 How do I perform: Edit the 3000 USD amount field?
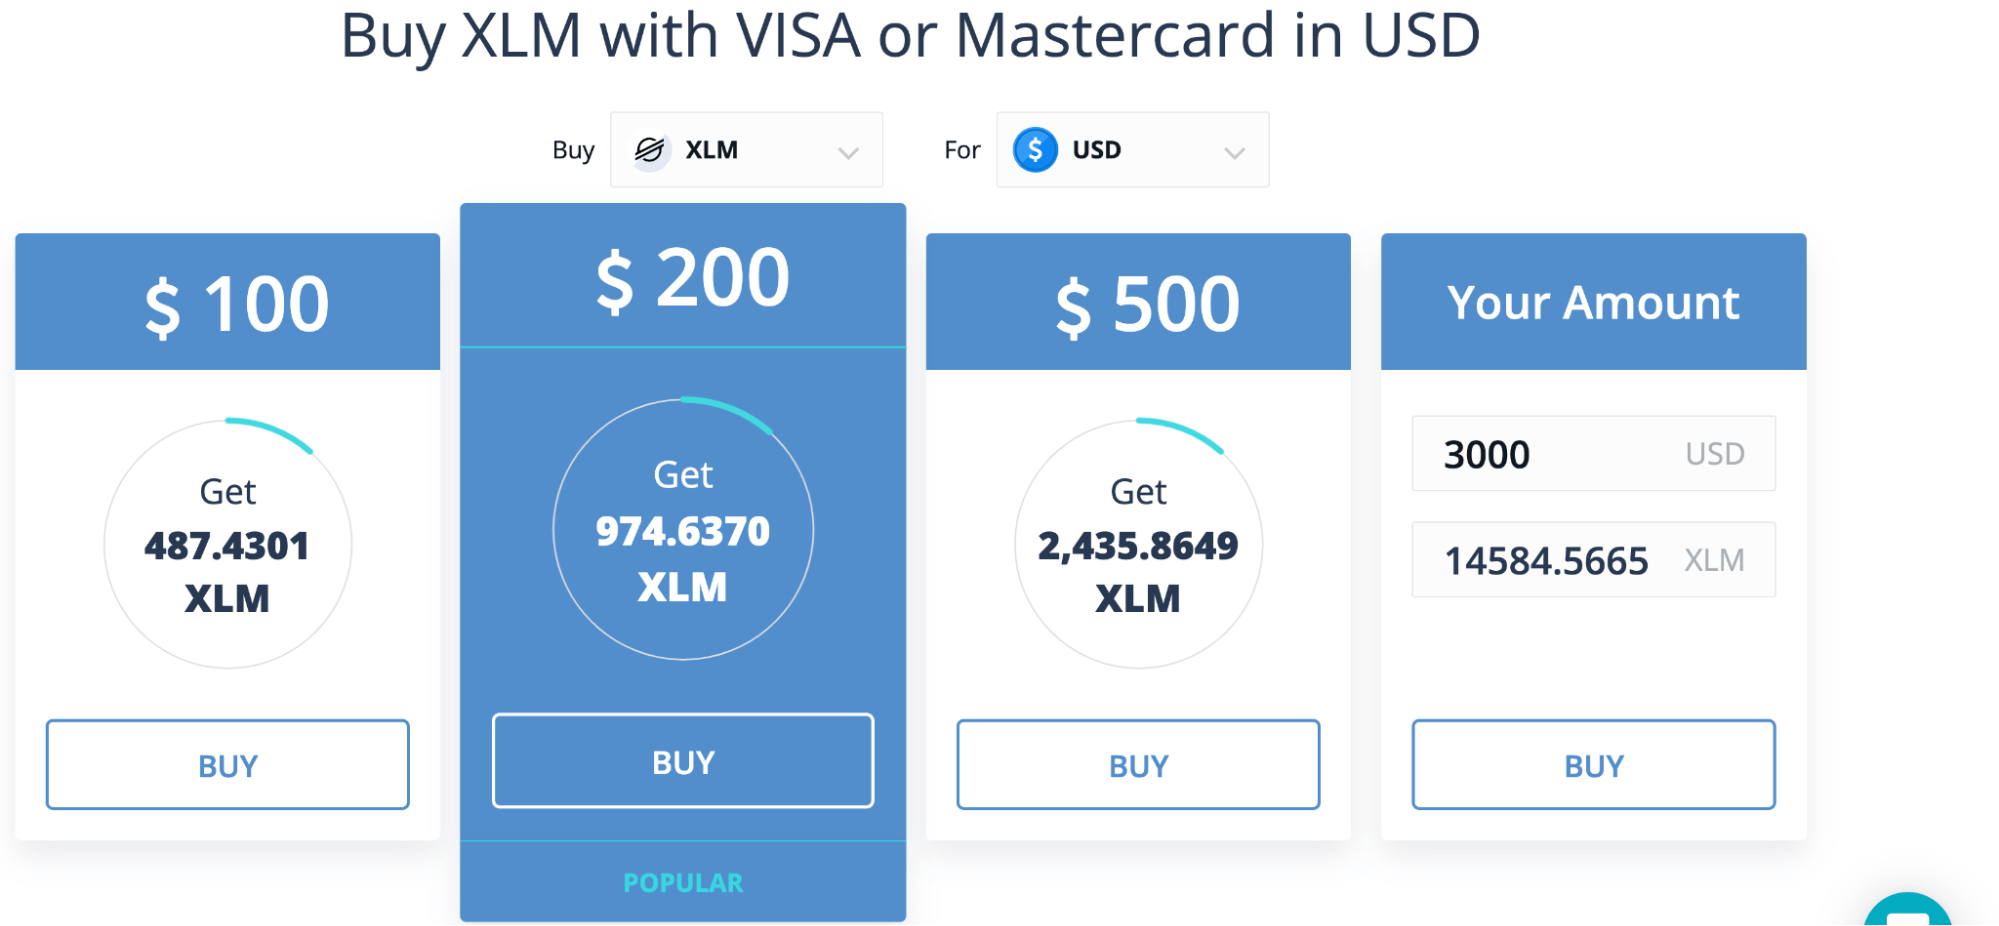pyautogui.click(x=1593, y=454)
